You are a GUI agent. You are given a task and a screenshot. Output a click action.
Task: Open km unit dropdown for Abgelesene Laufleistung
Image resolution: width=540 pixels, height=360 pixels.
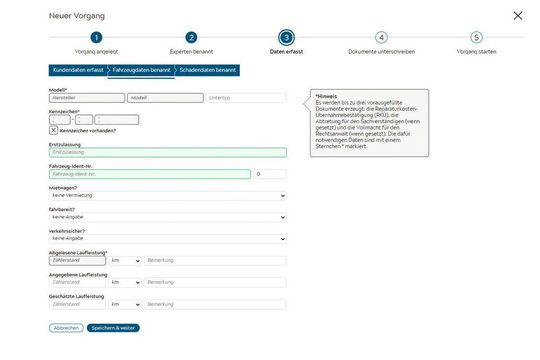pyautogui.click(x=125, y=260)
